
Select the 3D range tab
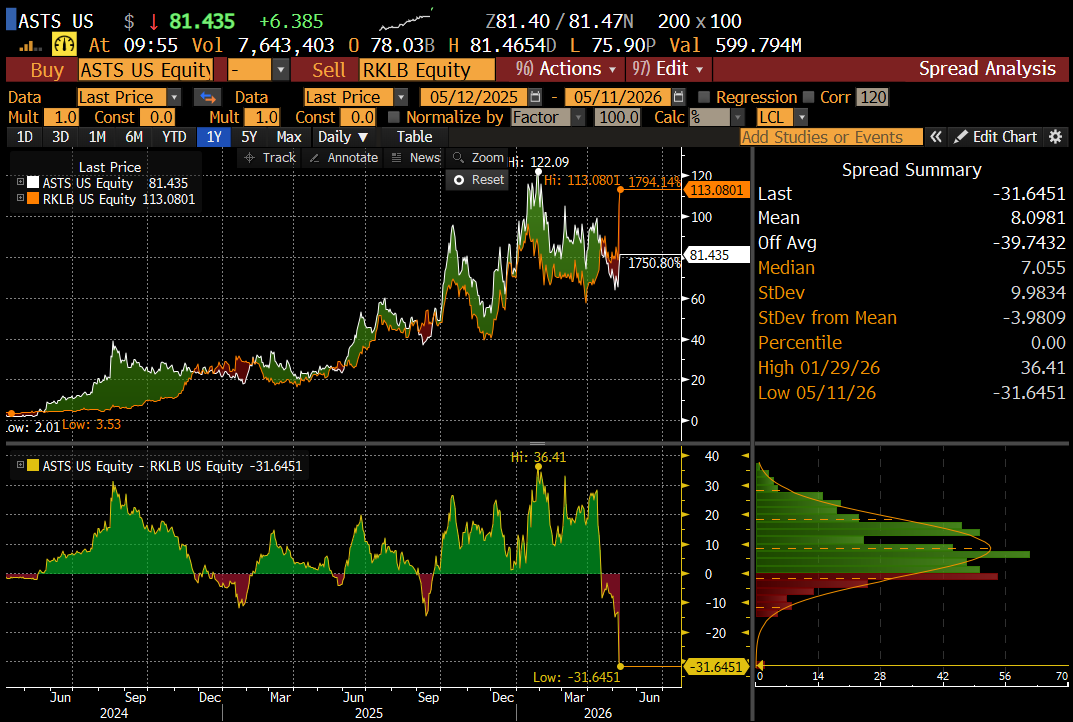click(x=60, y=137)
